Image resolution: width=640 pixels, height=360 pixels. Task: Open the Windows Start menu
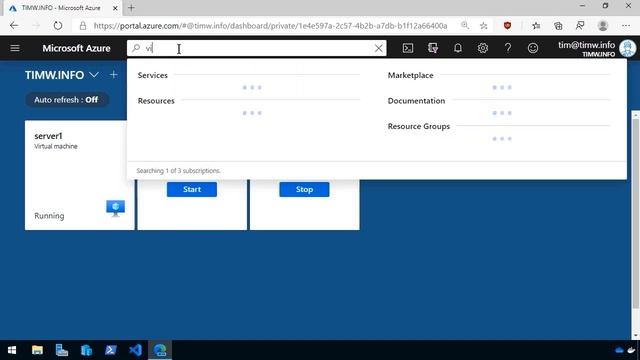tap(12, 350)
